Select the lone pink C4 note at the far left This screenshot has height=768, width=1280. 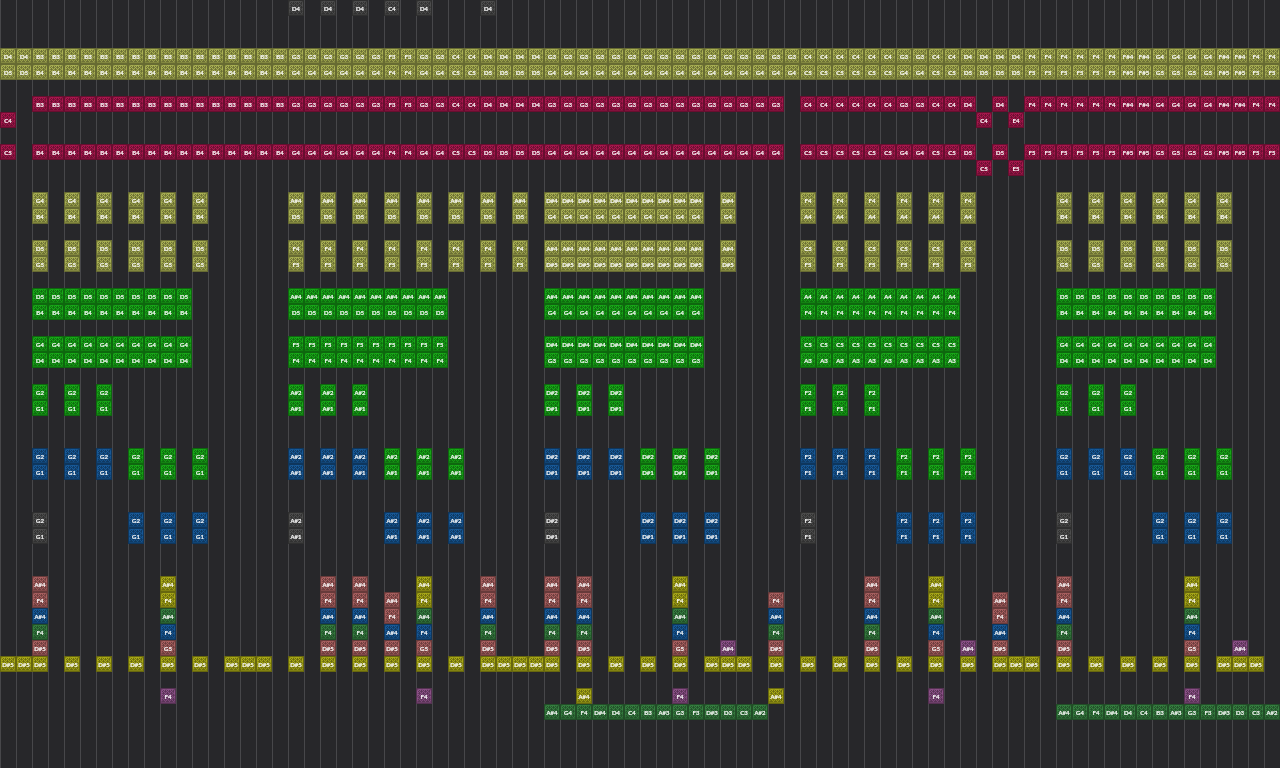pos(8,119)
